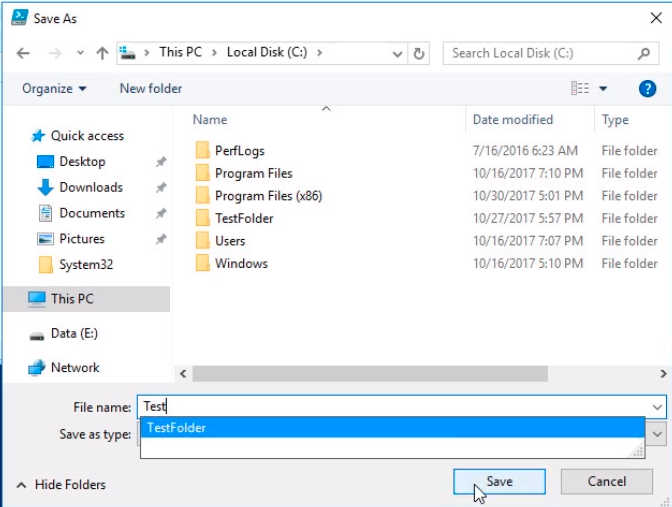The image size is (672, 507).
Task: Click the change view icon
Action: [x=580, y=89]
